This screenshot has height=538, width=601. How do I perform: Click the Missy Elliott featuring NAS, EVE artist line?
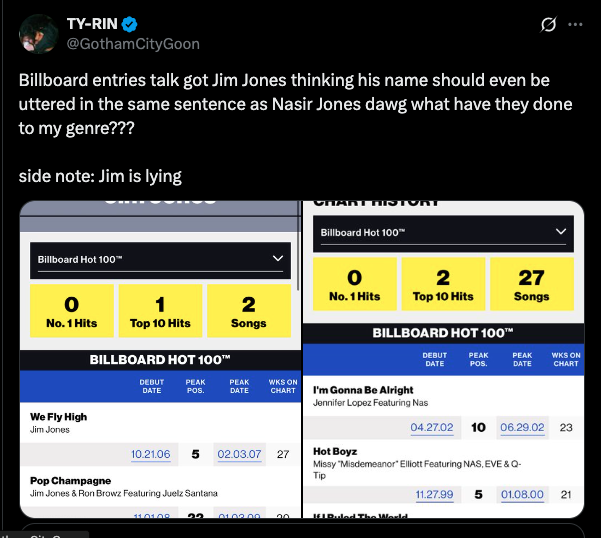[417, 469]
